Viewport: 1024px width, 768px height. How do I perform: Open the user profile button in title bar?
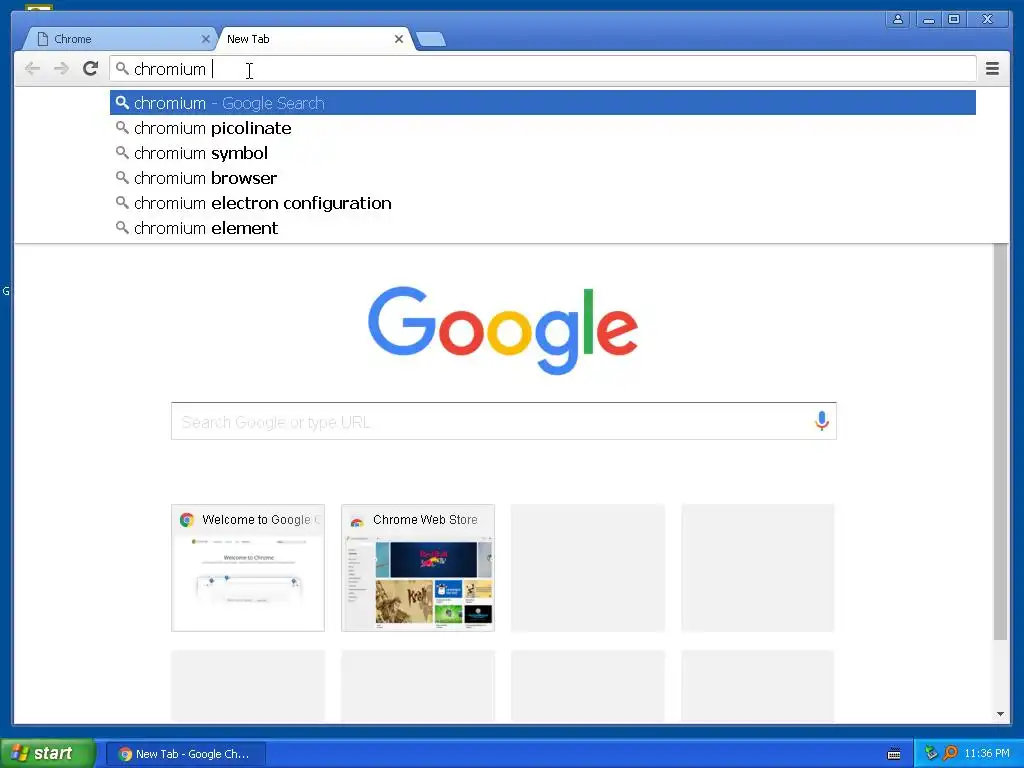coord(898,20)
